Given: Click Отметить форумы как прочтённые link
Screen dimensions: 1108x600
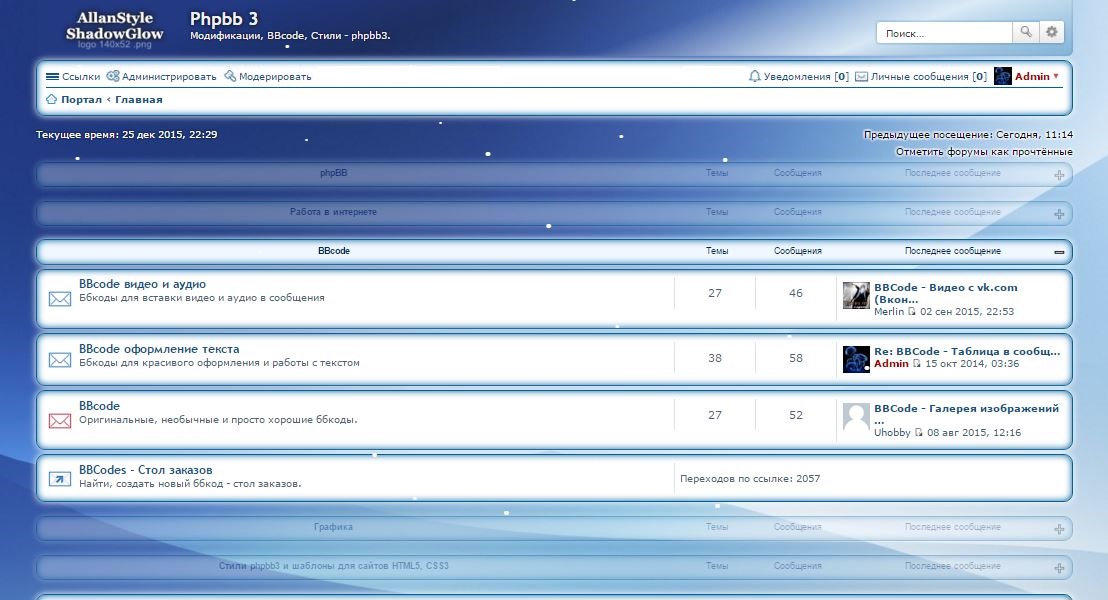Looking at the screenshot, I should tap(984, 152).
